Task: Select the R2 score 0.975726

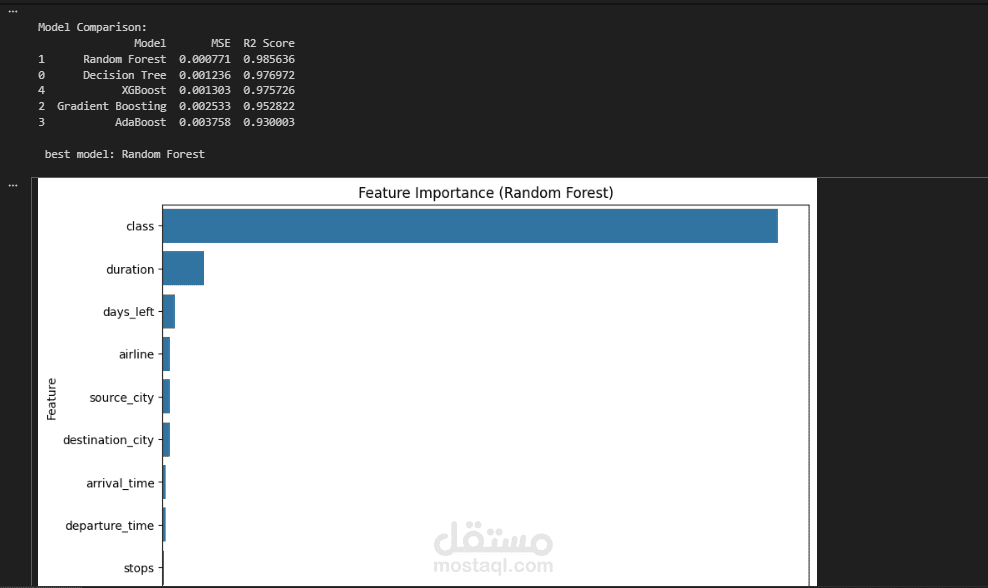Action: [269, 90]
